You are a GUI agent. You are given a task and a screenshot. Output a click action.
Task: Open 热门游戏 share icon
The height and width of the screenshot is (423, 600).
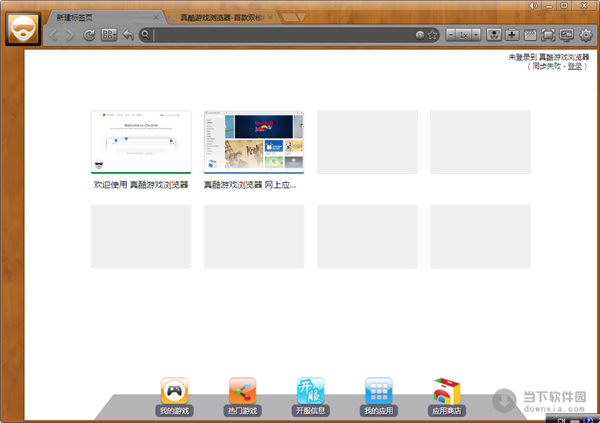(x=242, y=391)
